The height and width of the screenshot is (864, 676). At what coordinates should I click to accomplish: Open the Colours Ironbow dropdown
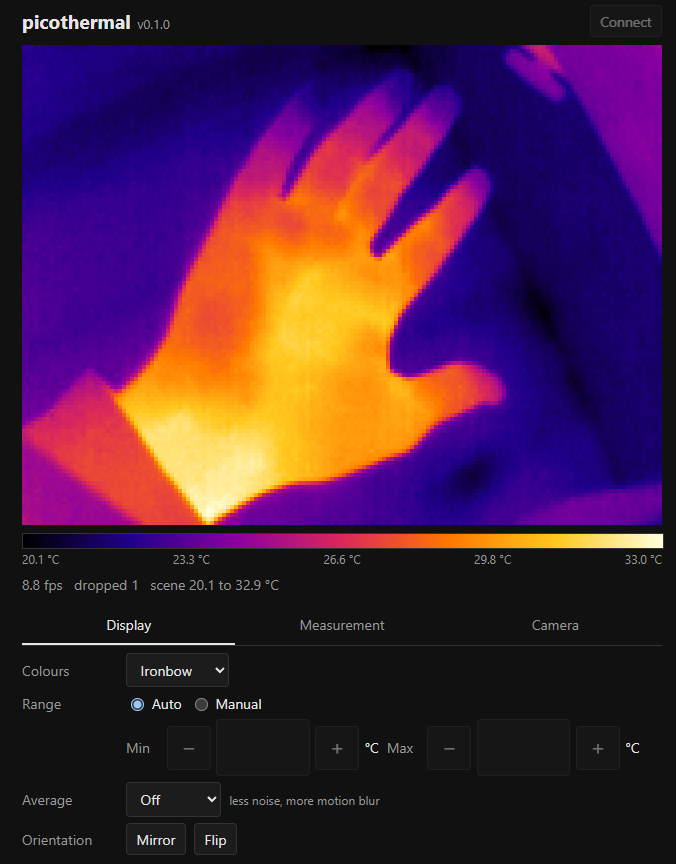[x=177, y=670]
